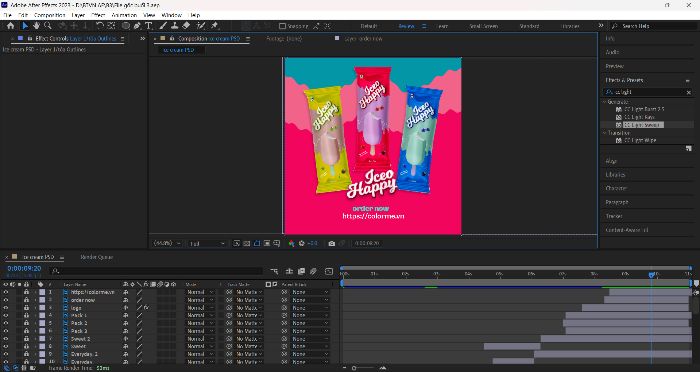Switch to the Render Queue tab

96,257
